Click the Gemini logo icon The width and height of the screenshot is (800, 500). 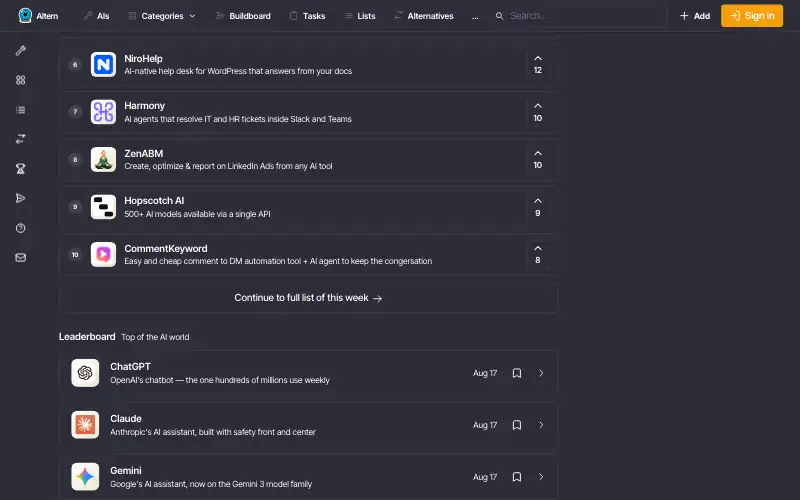click(x=85, y=477)
